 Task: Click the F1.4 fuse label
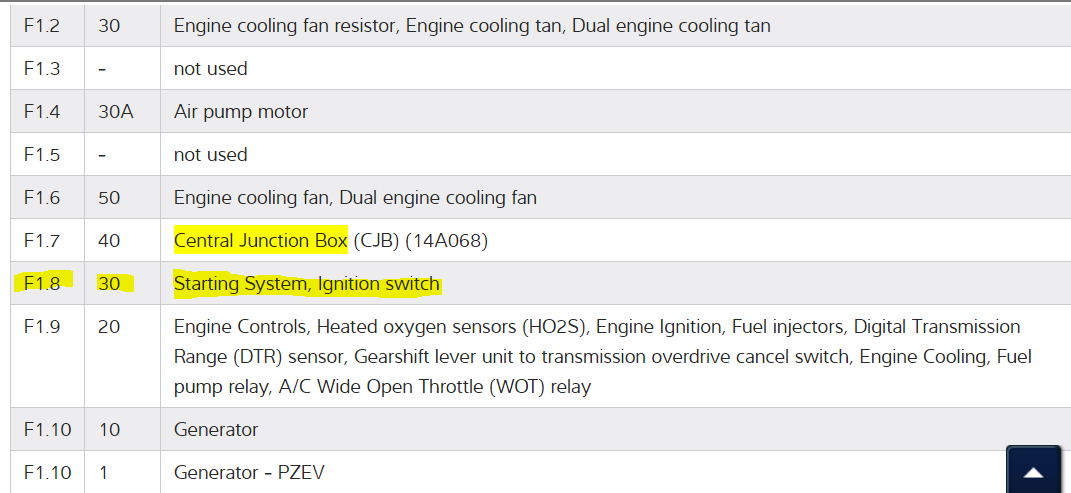click(x=42, y=112)
